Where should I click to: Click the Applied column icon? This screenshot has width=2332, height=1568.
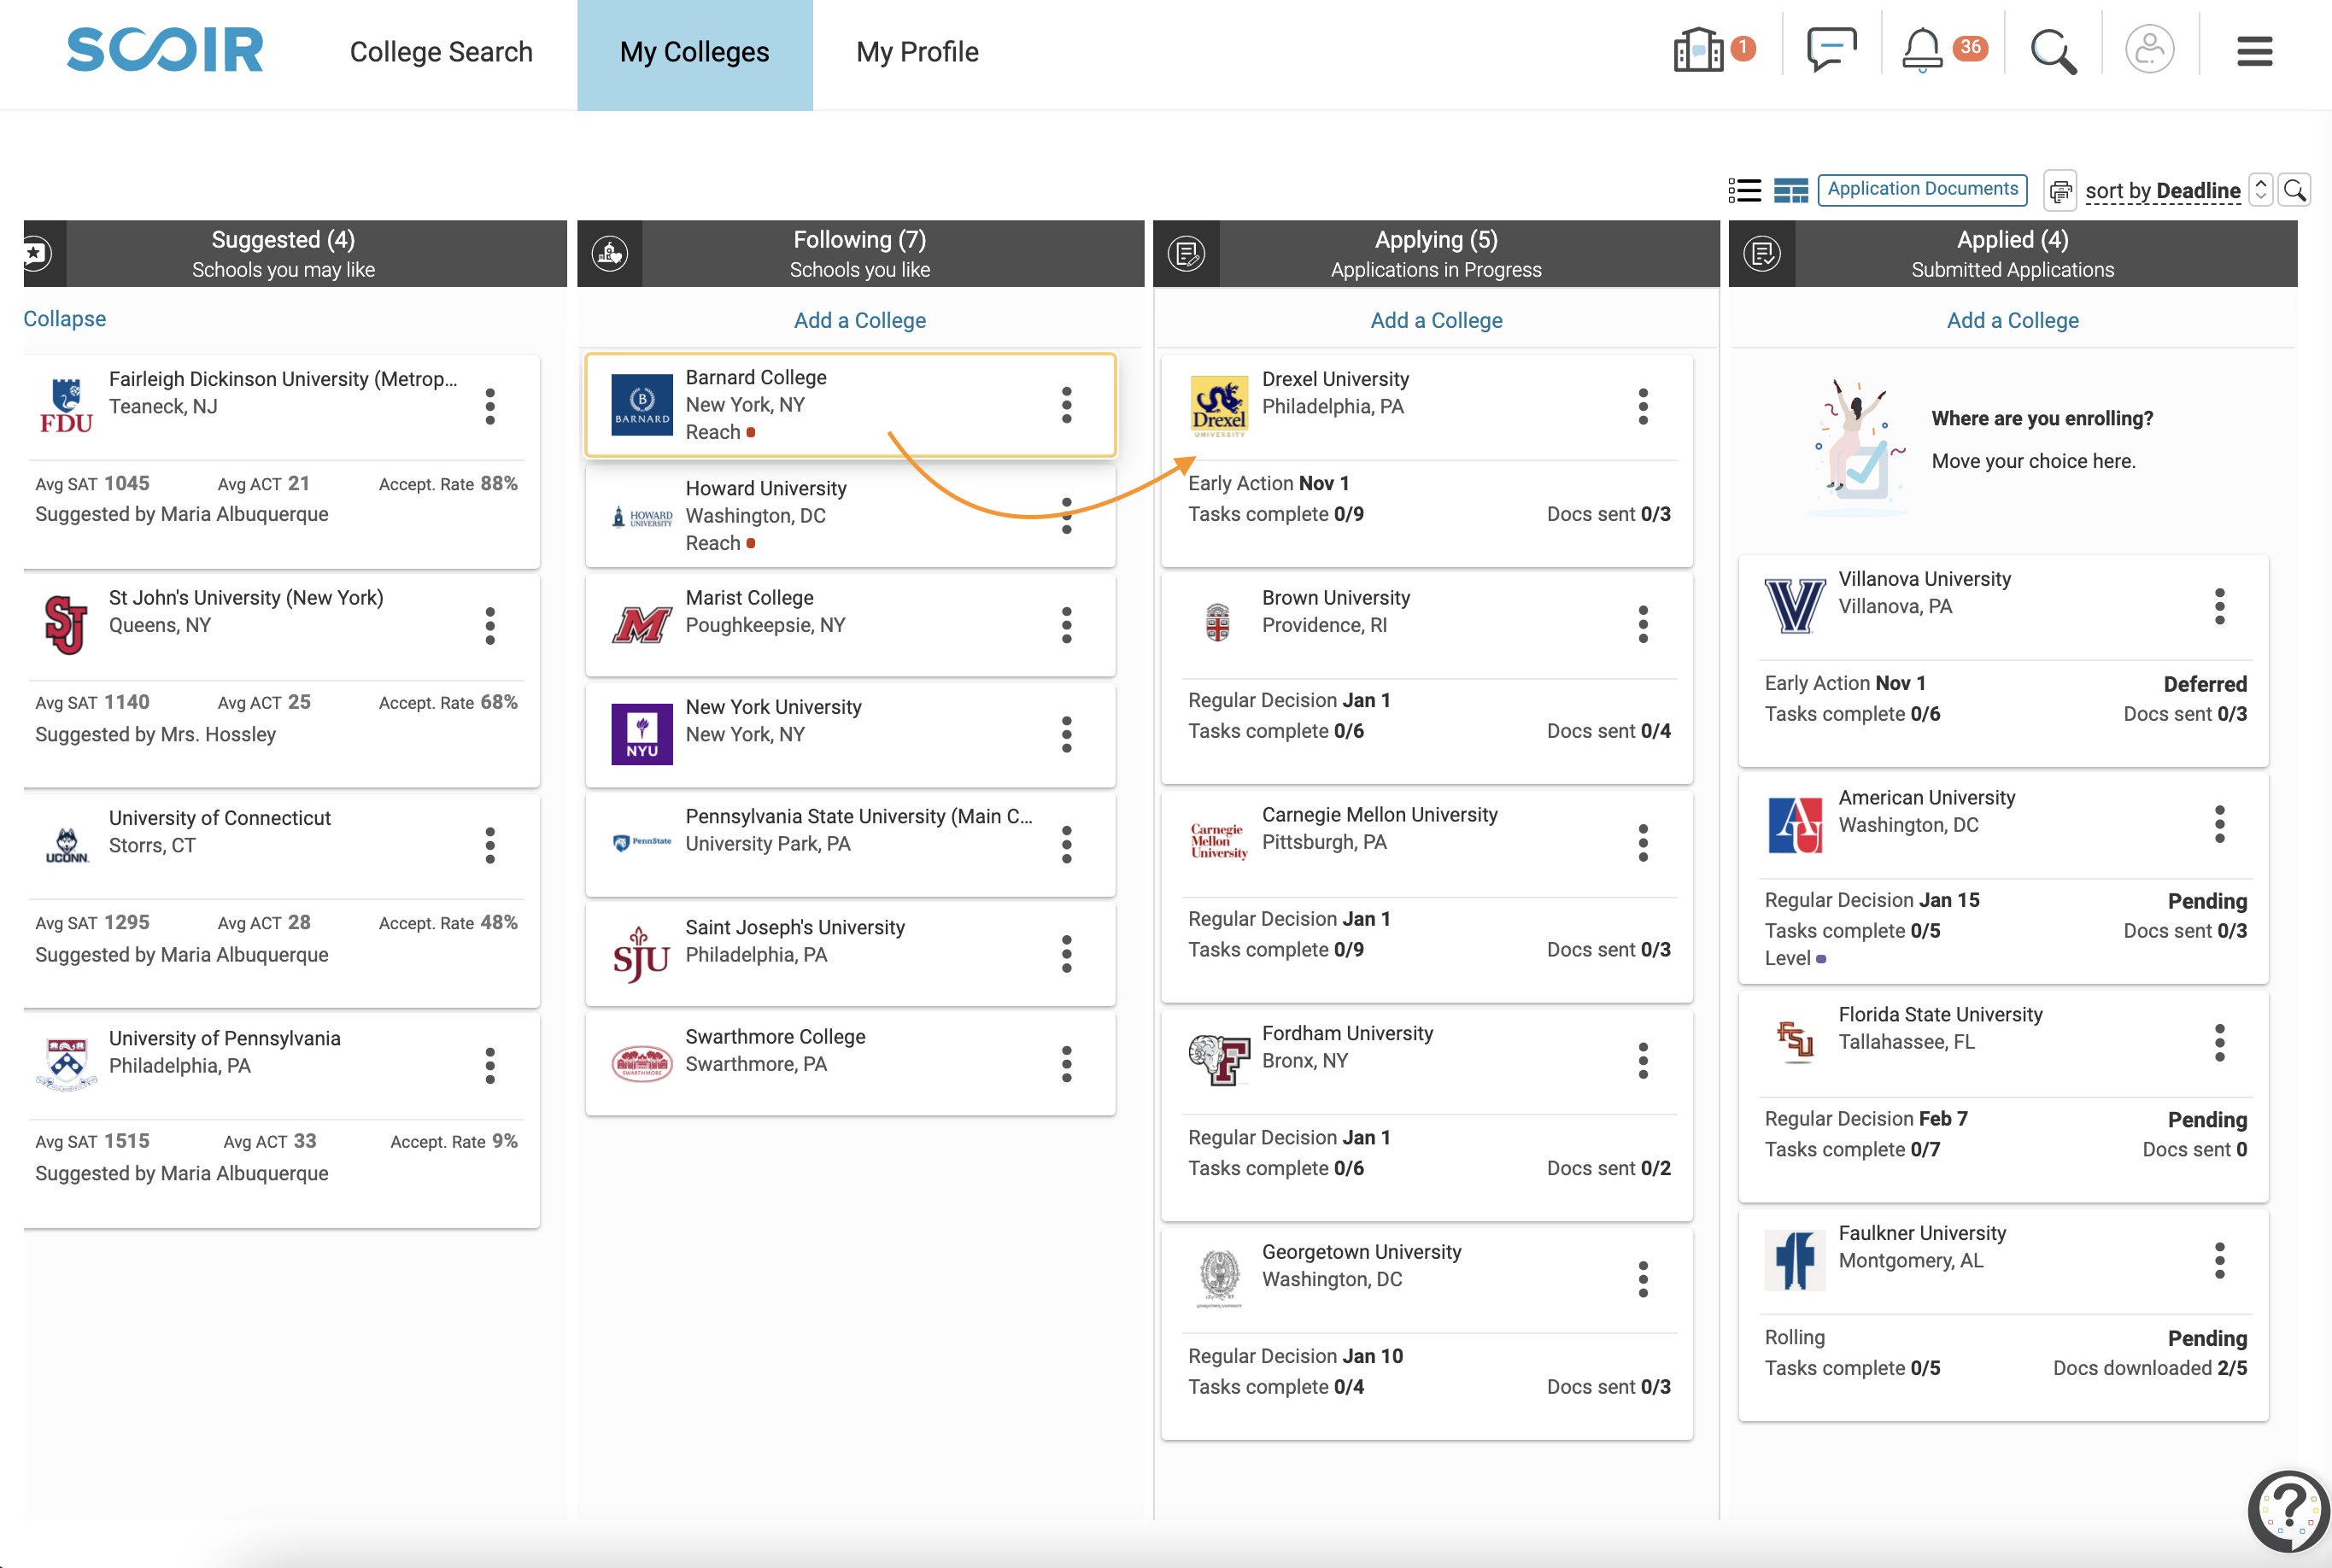pos(1762,253)
